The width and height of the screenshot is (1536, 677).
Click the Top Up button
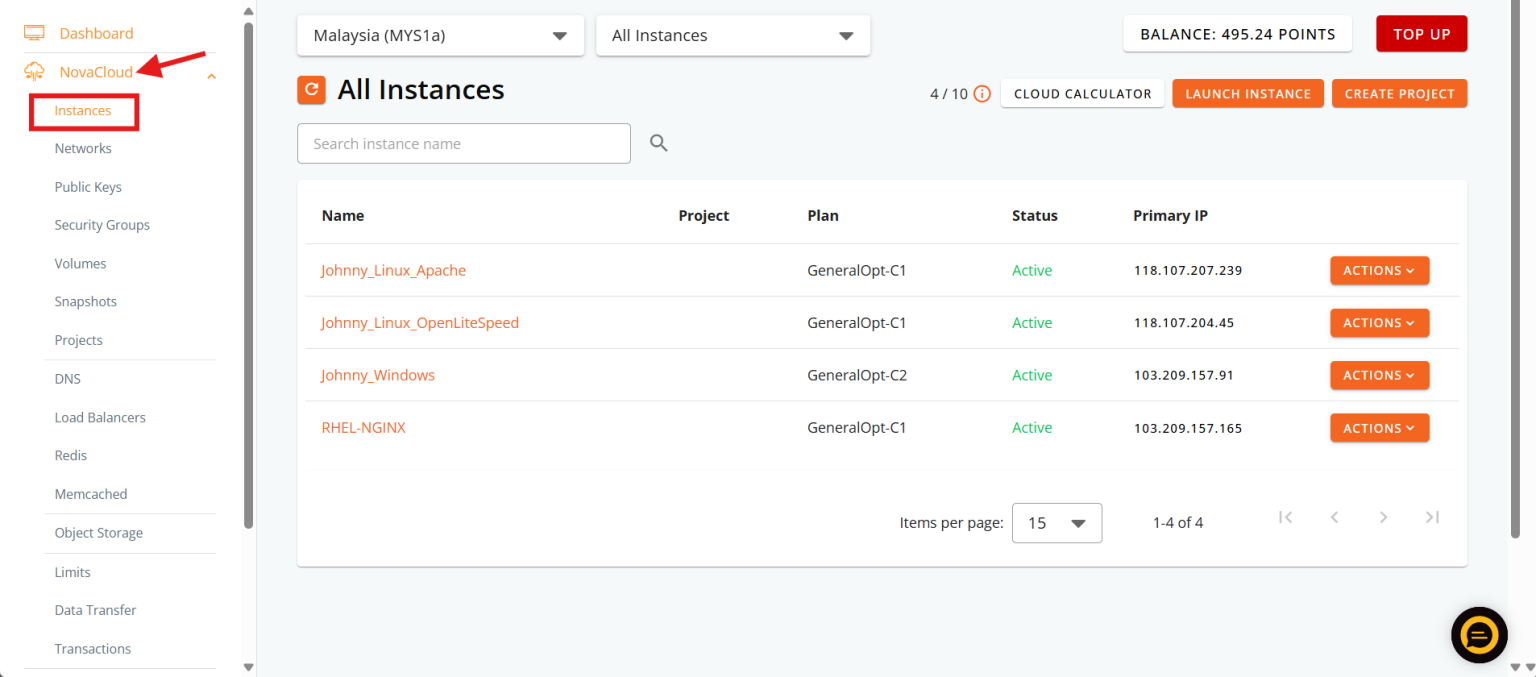coord(1421,34)
